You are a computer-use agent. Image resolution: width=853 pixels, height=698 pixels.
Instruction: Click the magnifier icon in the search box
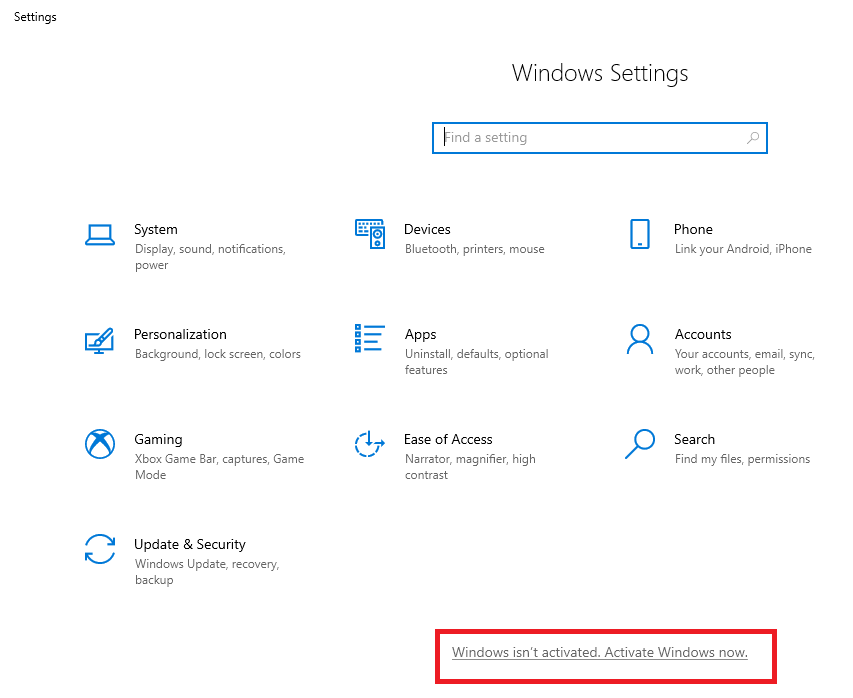(753, 138)
